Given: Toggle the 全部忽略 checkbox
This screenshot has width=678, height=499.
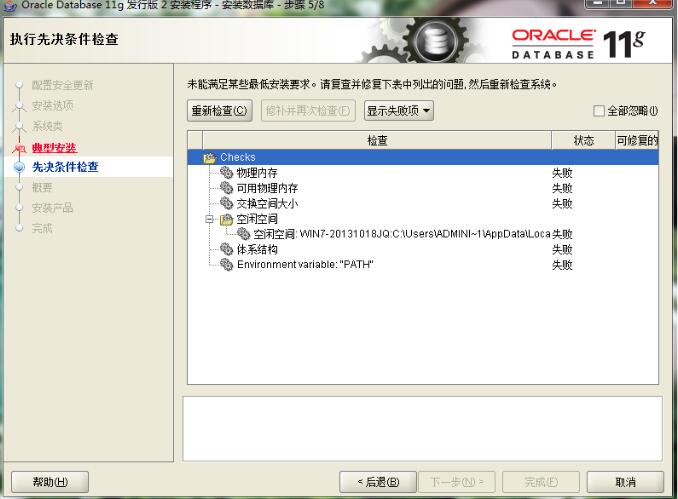Looking at the screenshot, I should (x=599, y=111).
